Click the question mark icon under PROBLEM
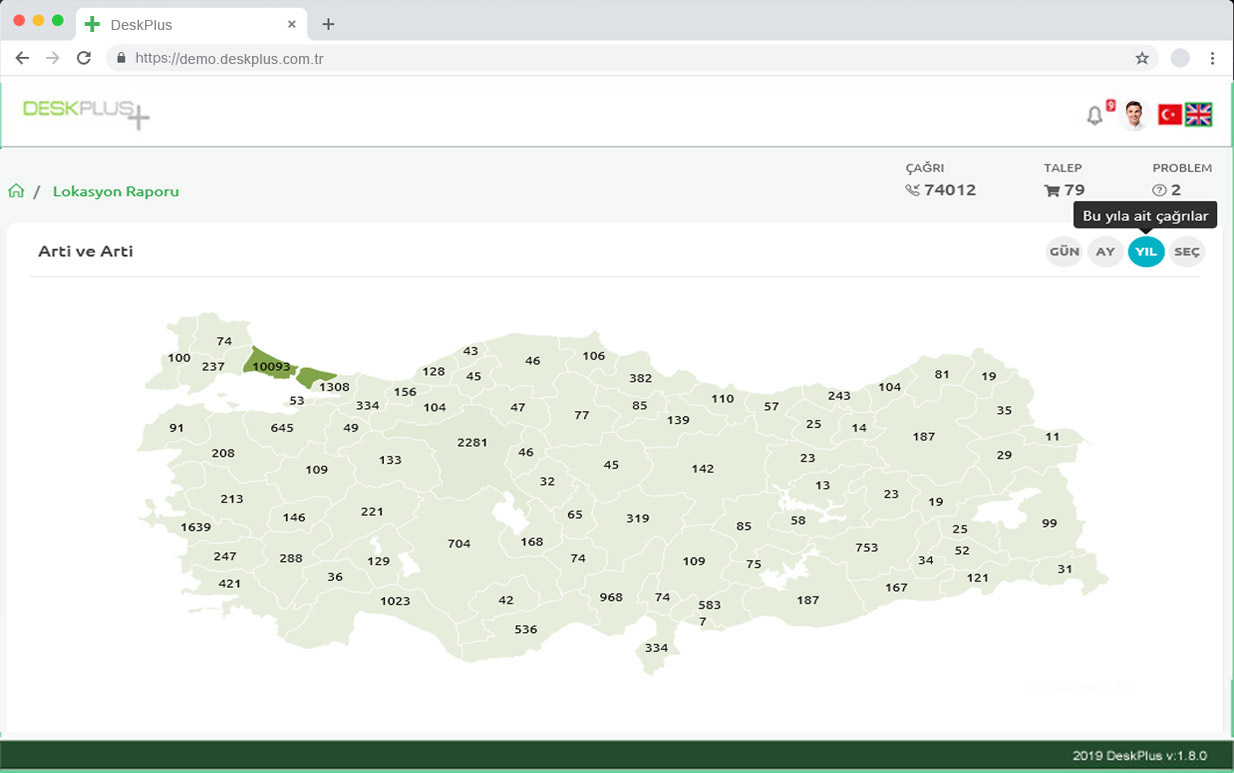 tap(1159, 189)
